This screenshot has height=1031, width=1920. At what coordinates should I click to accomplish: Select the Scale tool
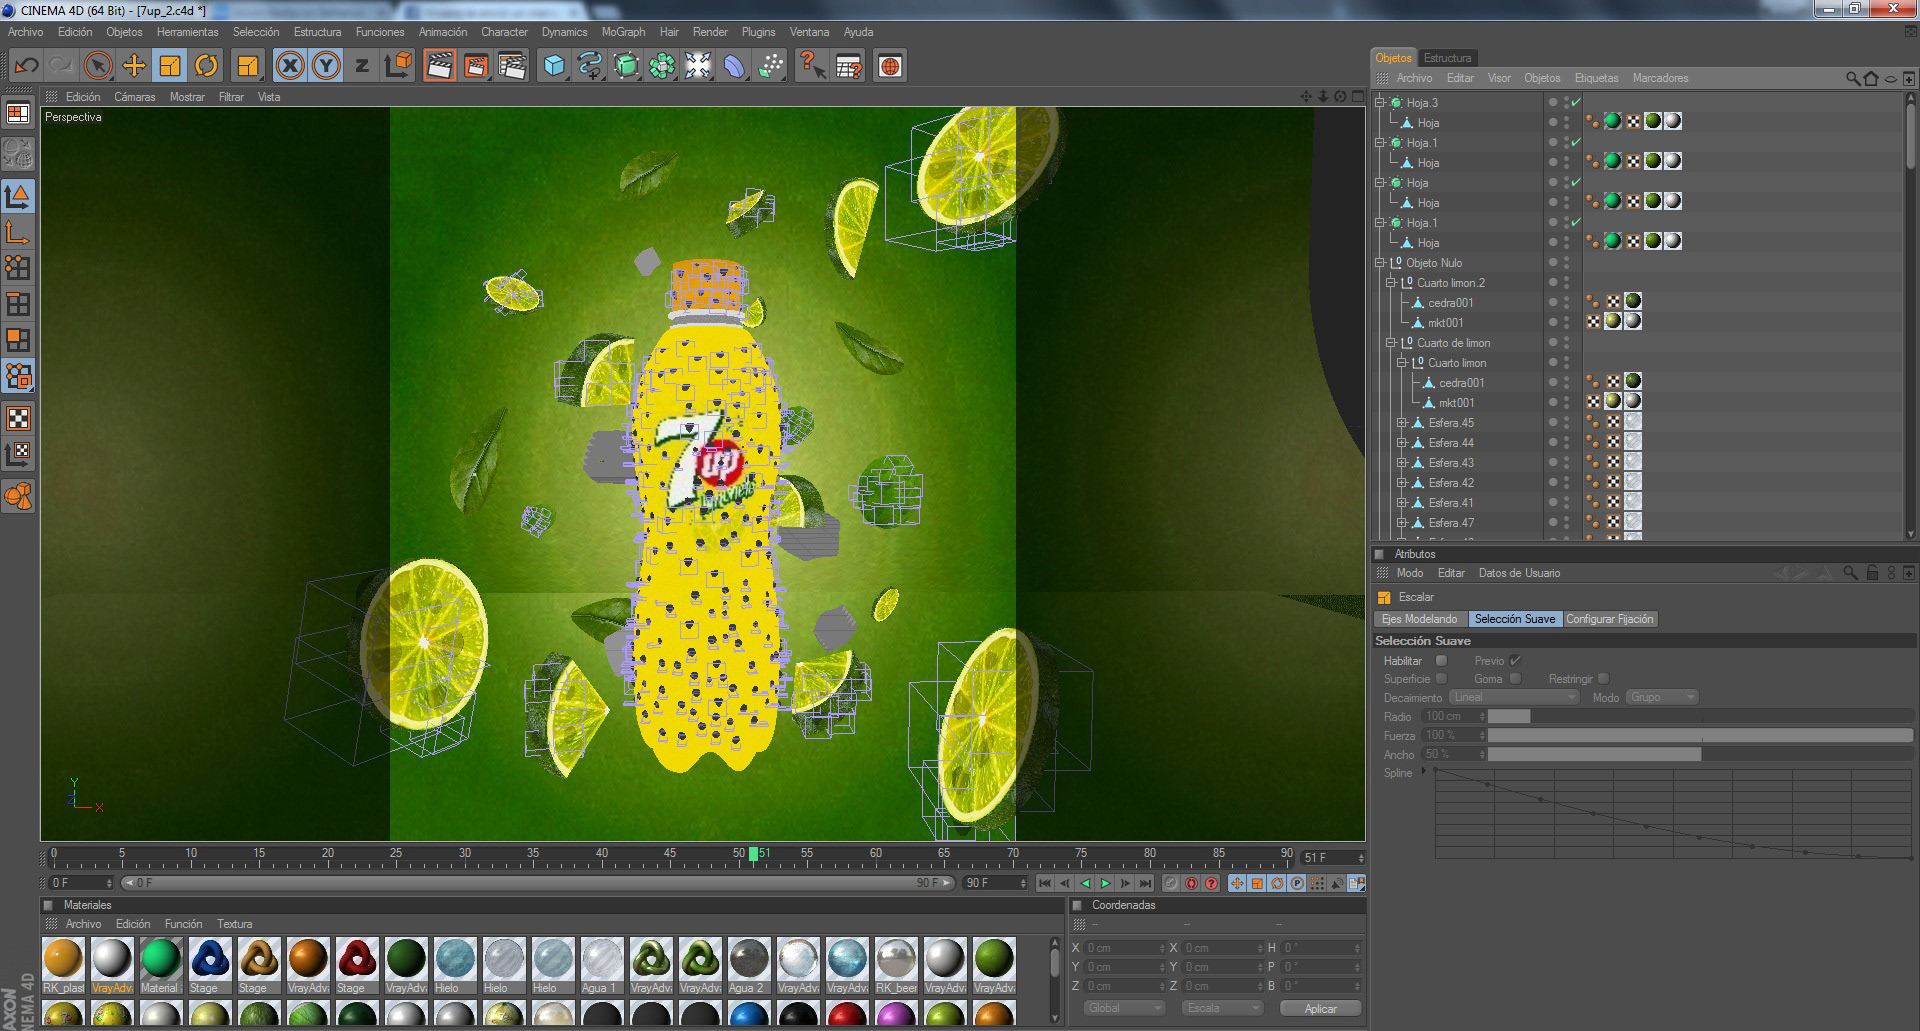(170, 66)
